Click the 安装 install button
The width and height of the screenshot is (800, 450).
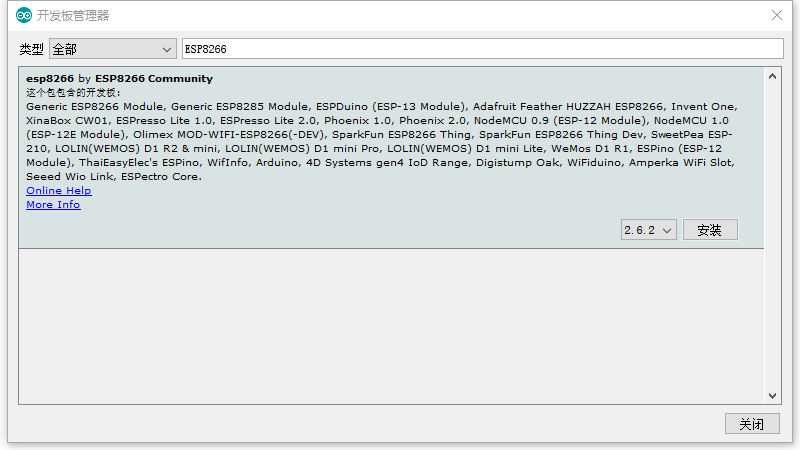coord(710,230)
